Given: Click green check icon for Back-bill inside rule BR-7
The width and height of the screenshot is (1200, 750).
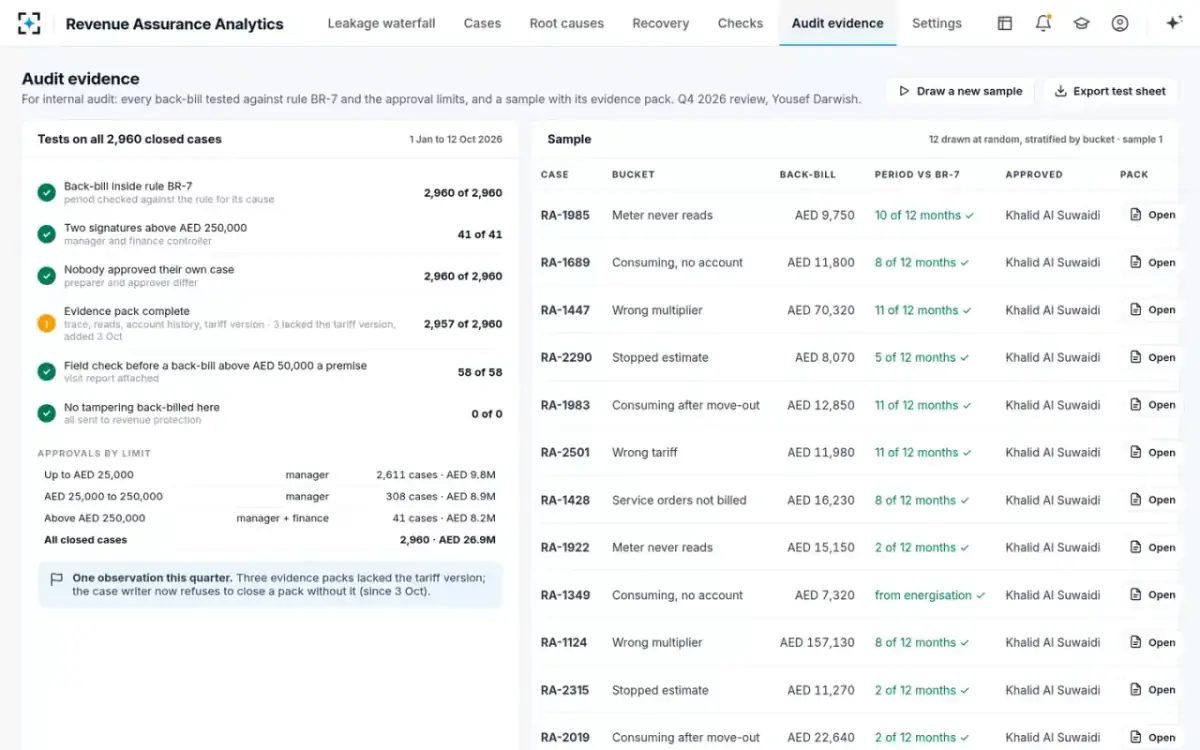Looking at the screenshot, I should [46, 192].
